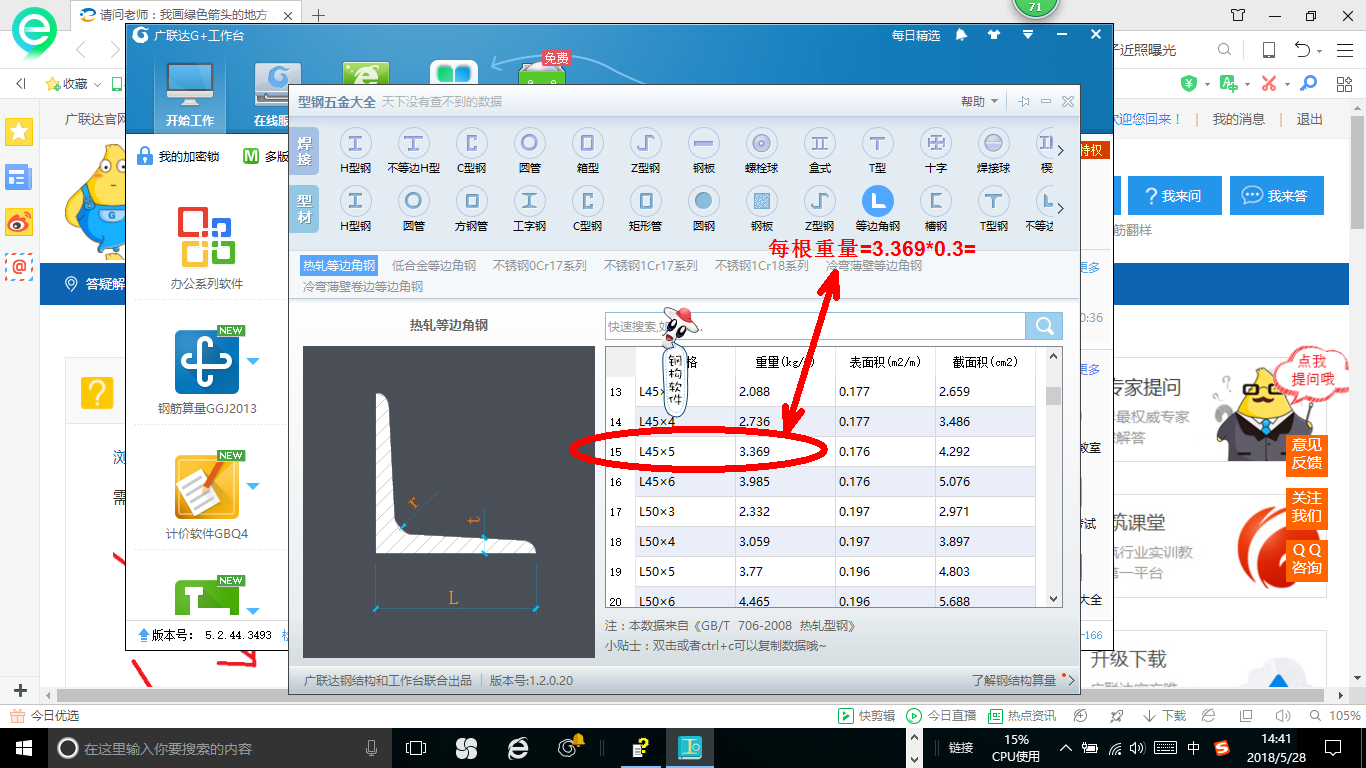The image size is (1366, 768).
Task: Open Weibo icon in browser sidebar
Action: [19, 222]
